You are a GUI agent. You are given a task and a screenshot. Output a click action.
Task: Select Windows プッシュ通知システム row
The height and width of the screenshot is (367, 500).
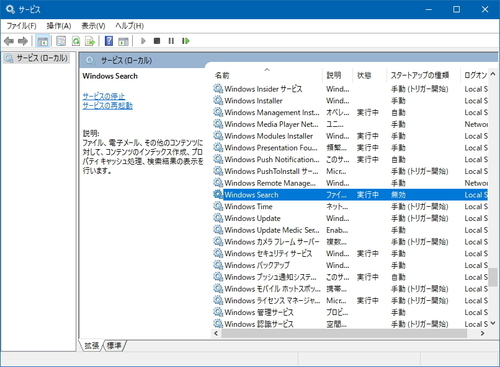[350, 277]
